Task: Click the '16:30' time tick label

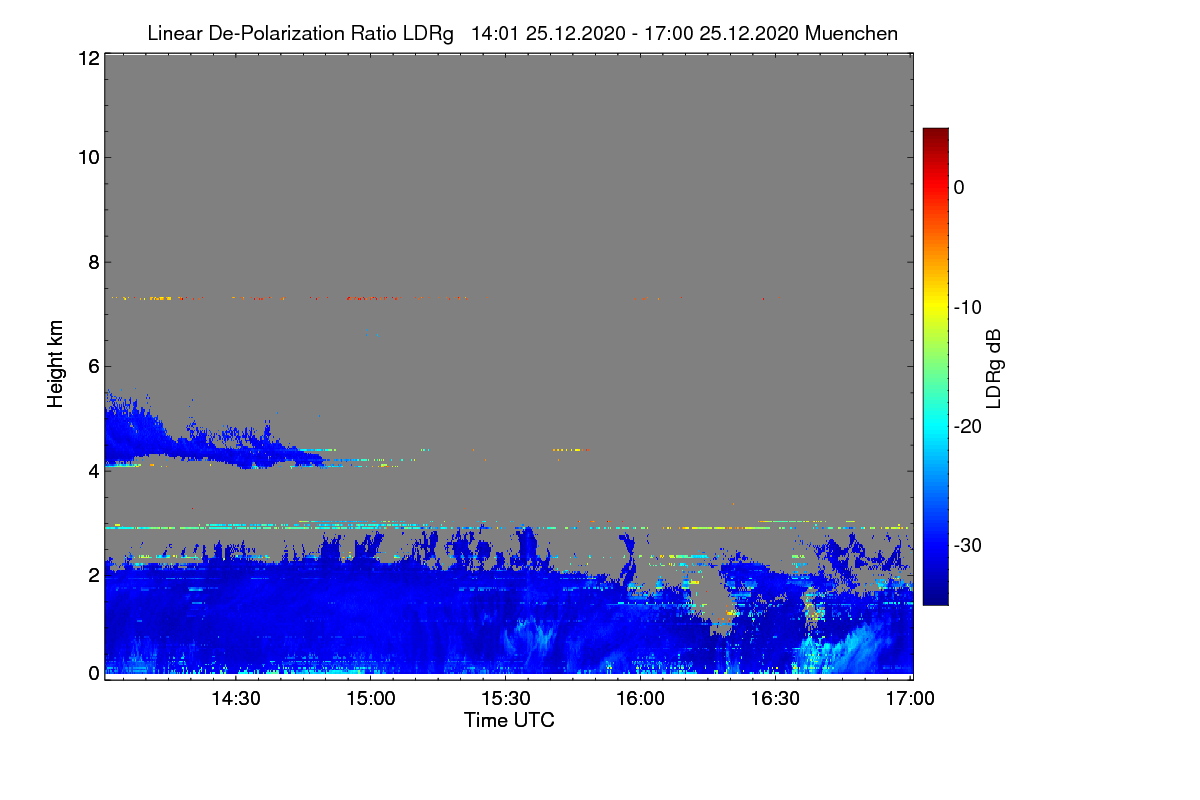Action: [776, 698]
